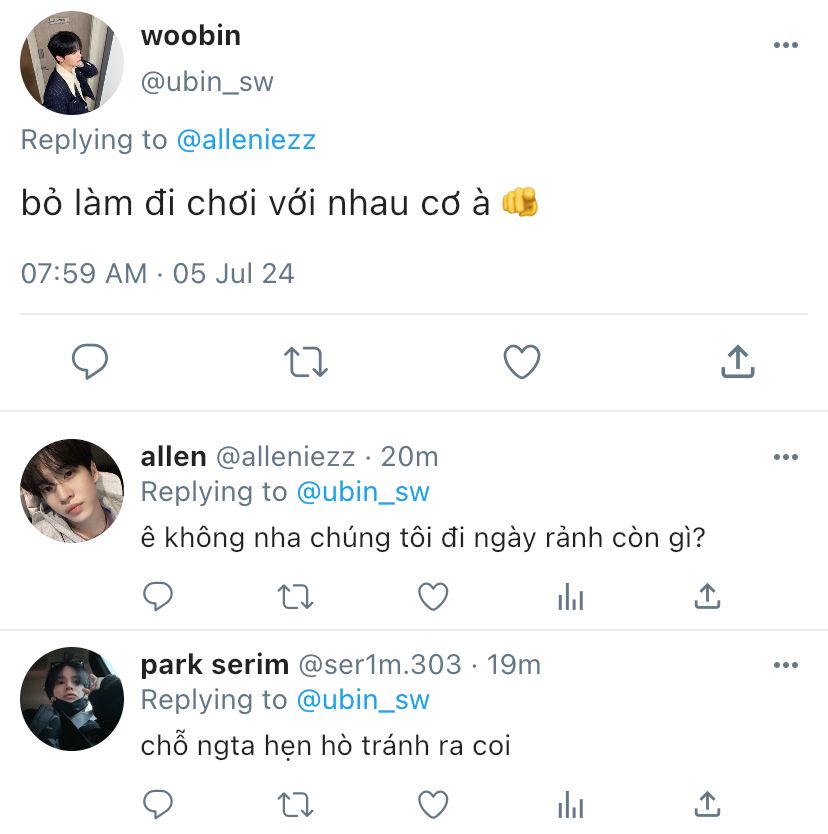
Task: View analytics for park serim's reply
Action: click(x=571, y=804)
